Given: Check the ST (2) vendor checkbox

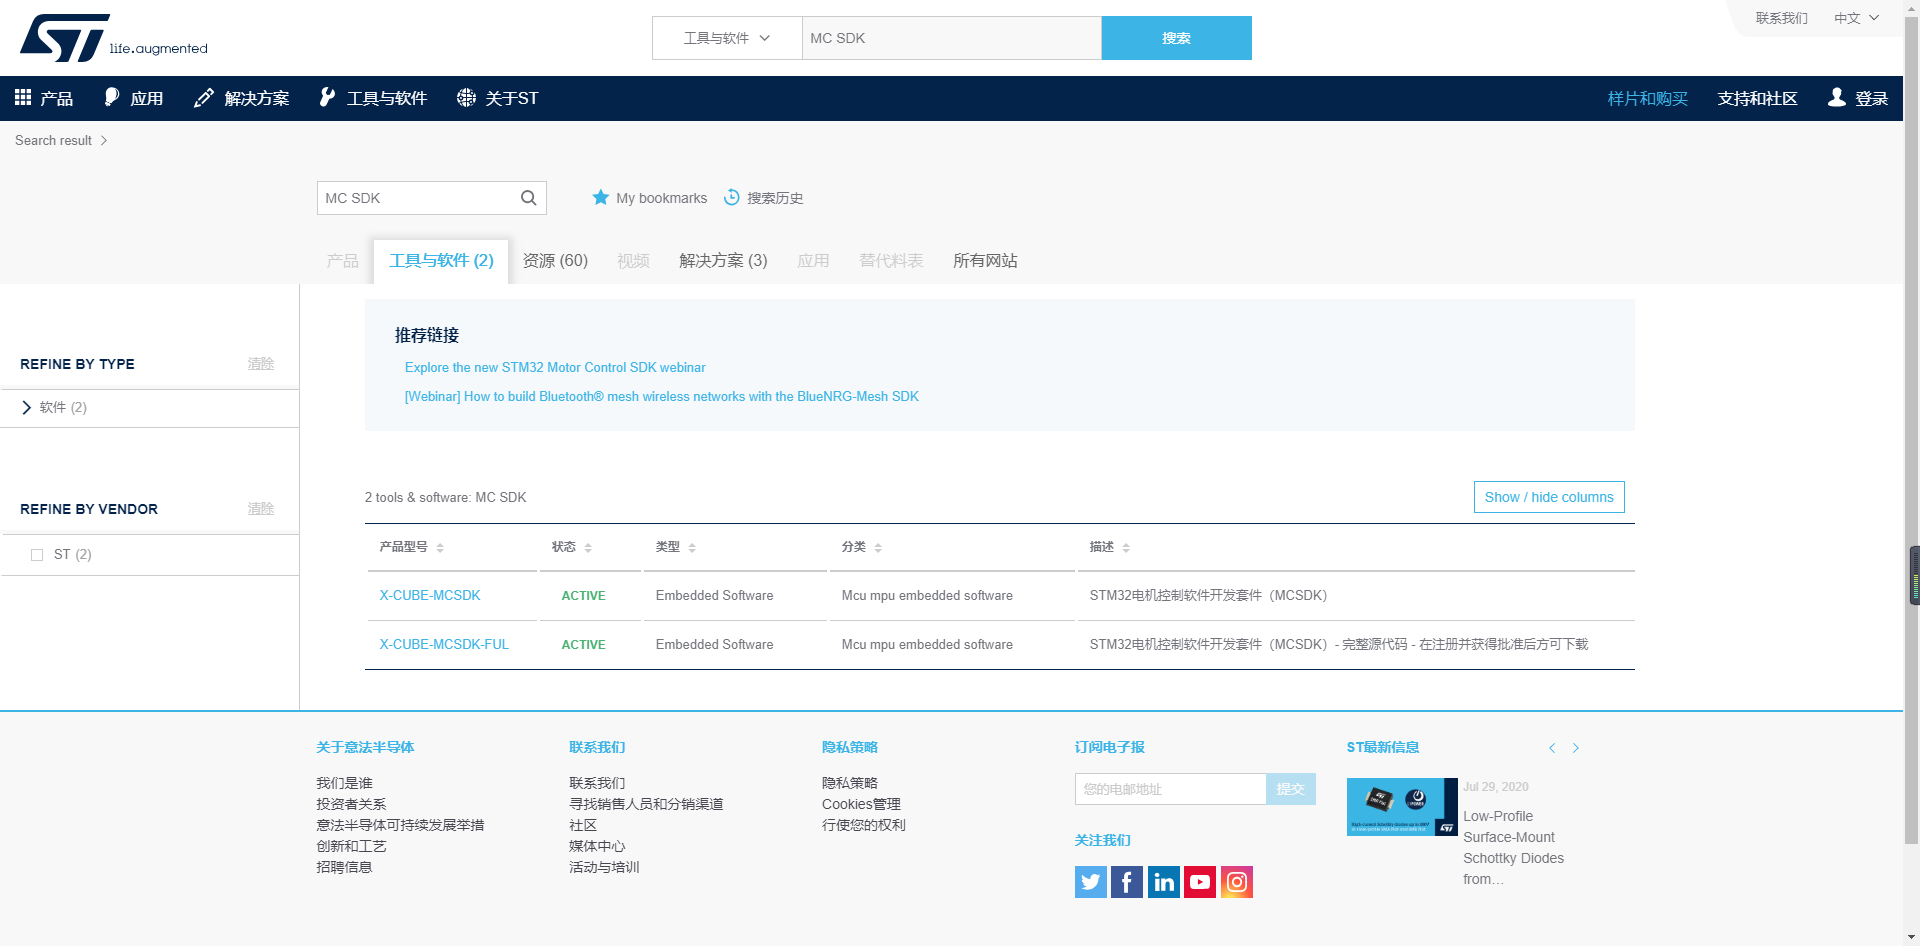Looking at the screenshot, I should click(37, 555).
